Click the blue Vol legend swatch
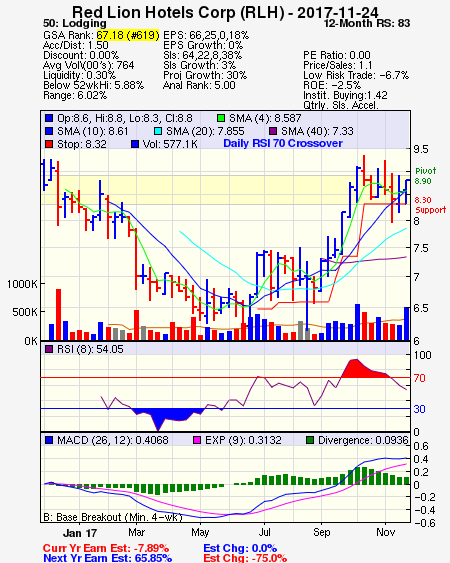Viewport: 450px width, 563px height. pyautogui.click(x=135, y=144)
